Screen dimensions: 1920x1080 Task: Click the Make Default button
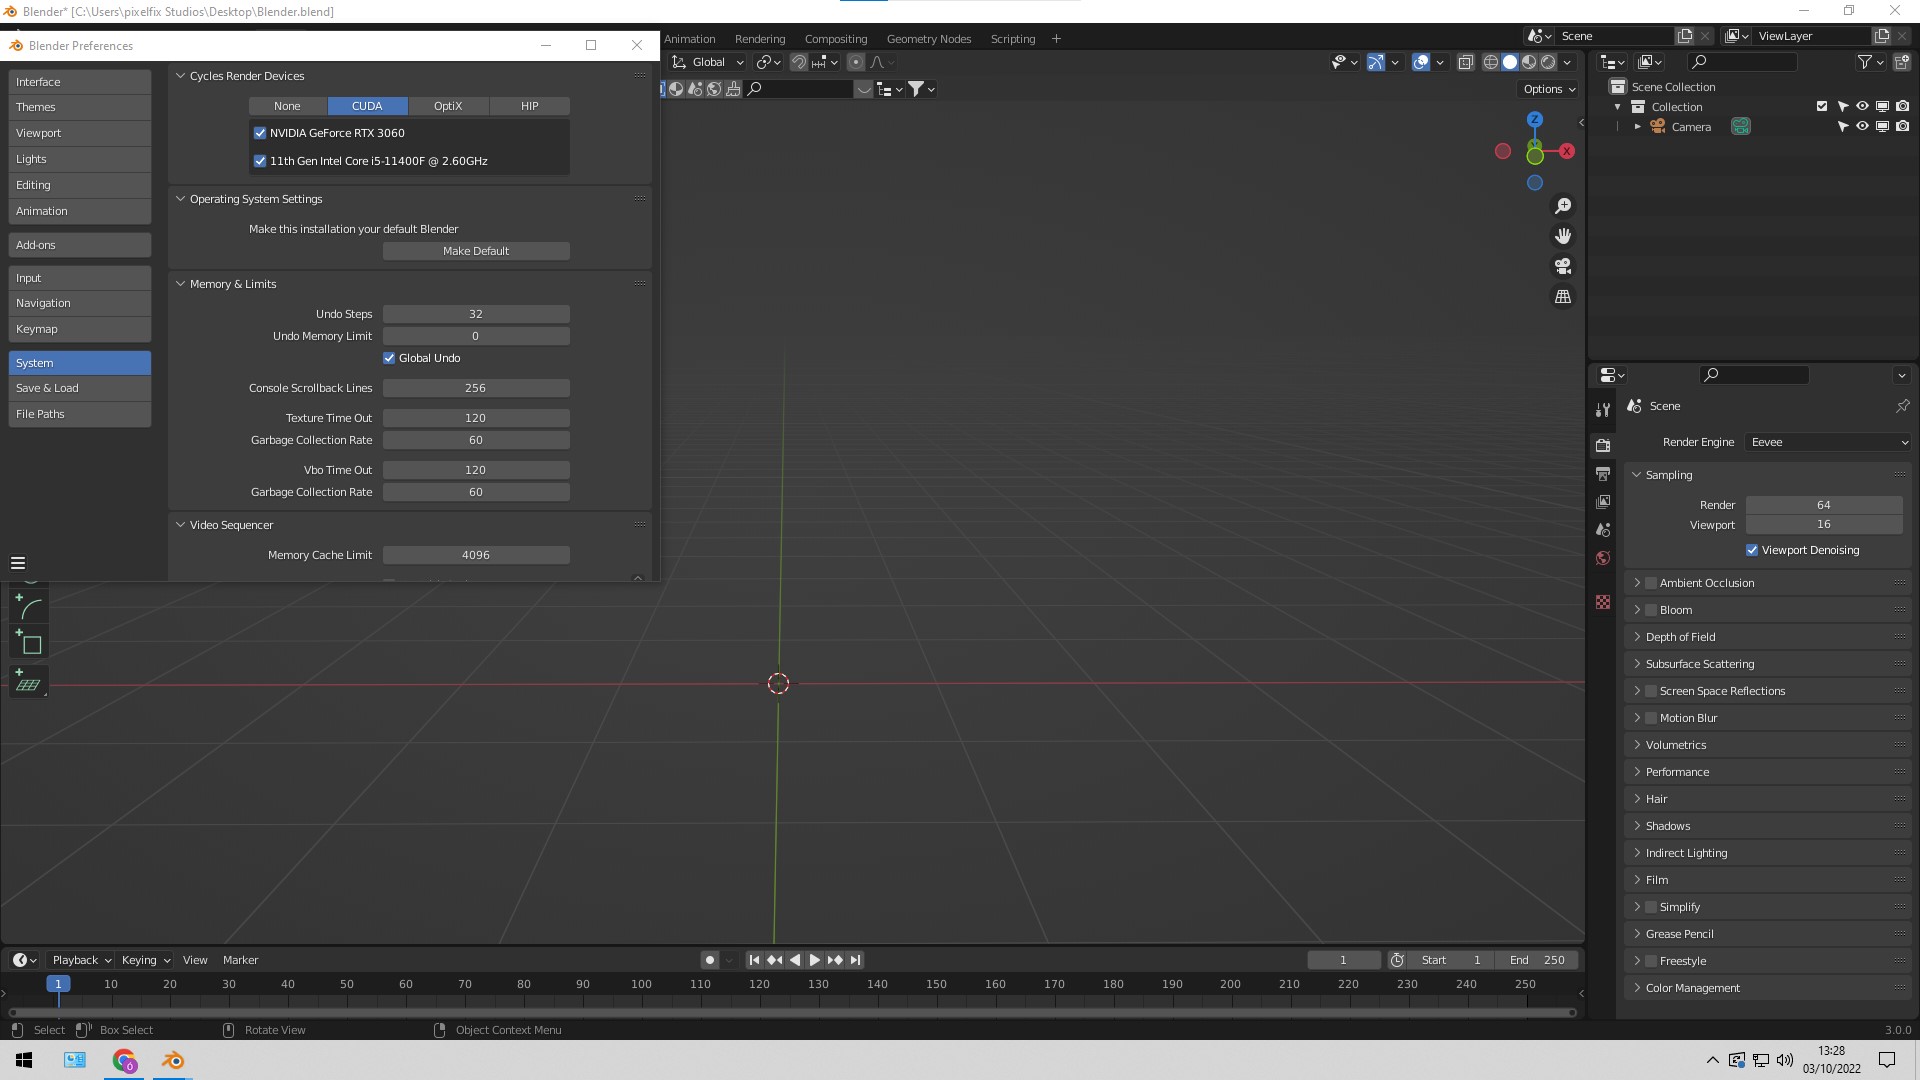(x=476, y=251)
